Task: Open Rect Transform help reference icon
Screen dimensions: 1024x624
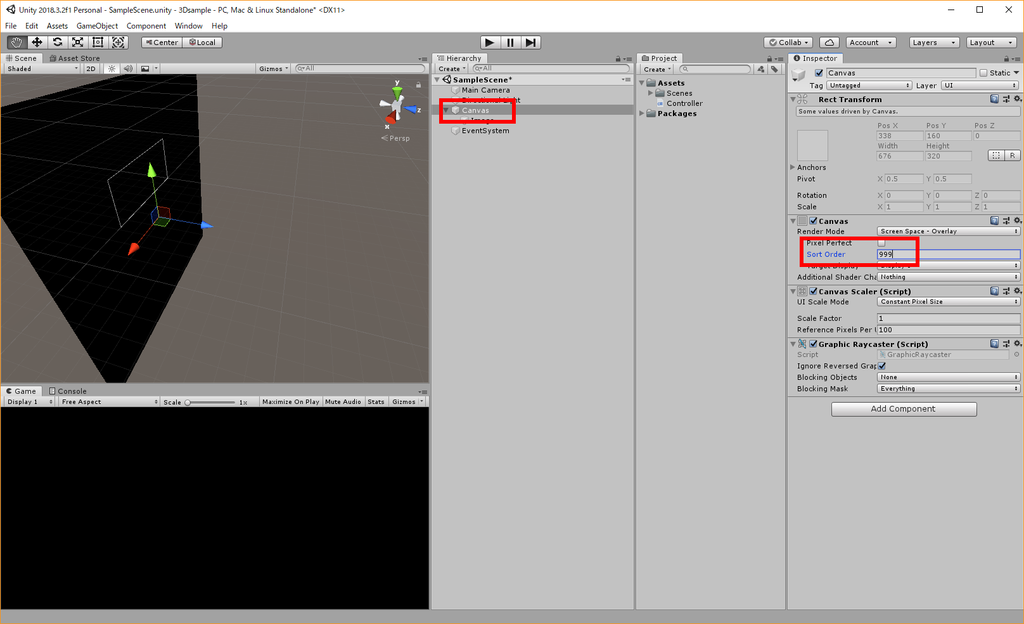Action: click(994, 99)
